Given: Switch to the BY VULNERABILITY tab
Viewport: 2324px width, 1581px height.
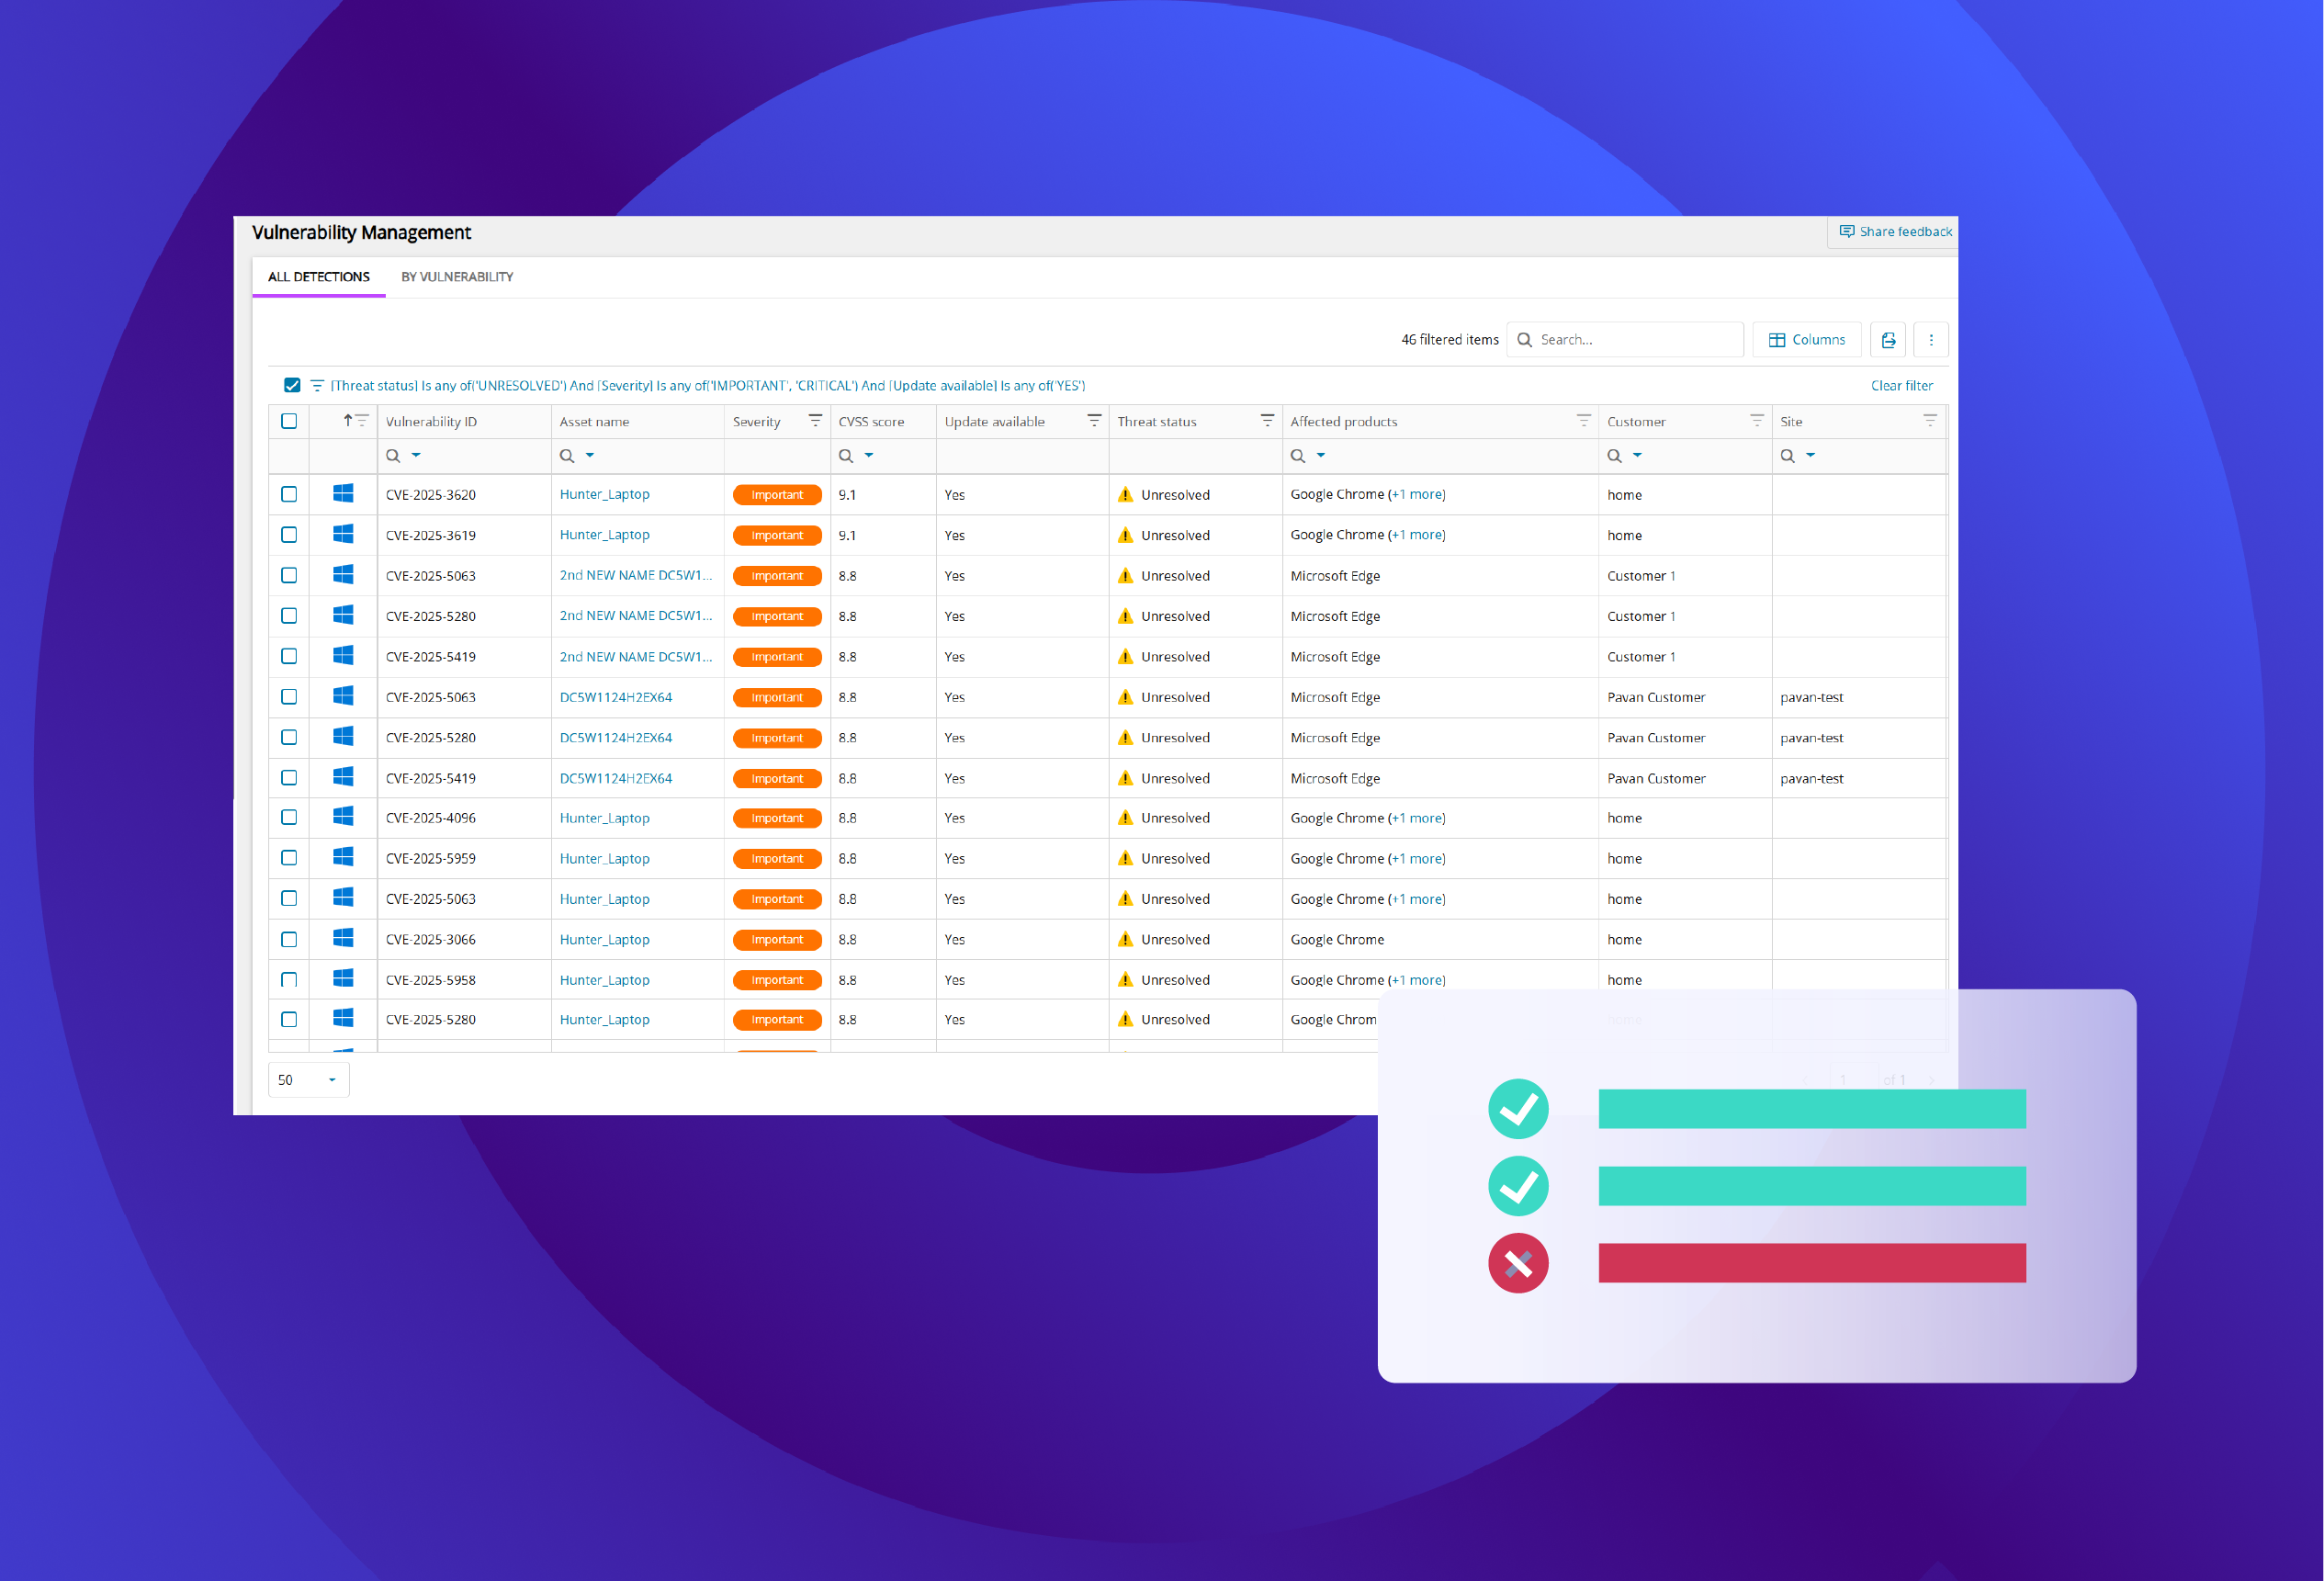Looking at the screenshot, I should pos(457,277).
